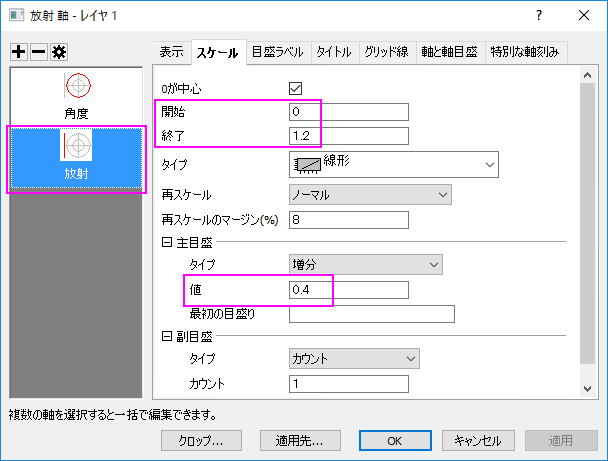This screenshot has width=608, height=461.
Task: Close the 放射 軸 dialog window
Action: 584,16
